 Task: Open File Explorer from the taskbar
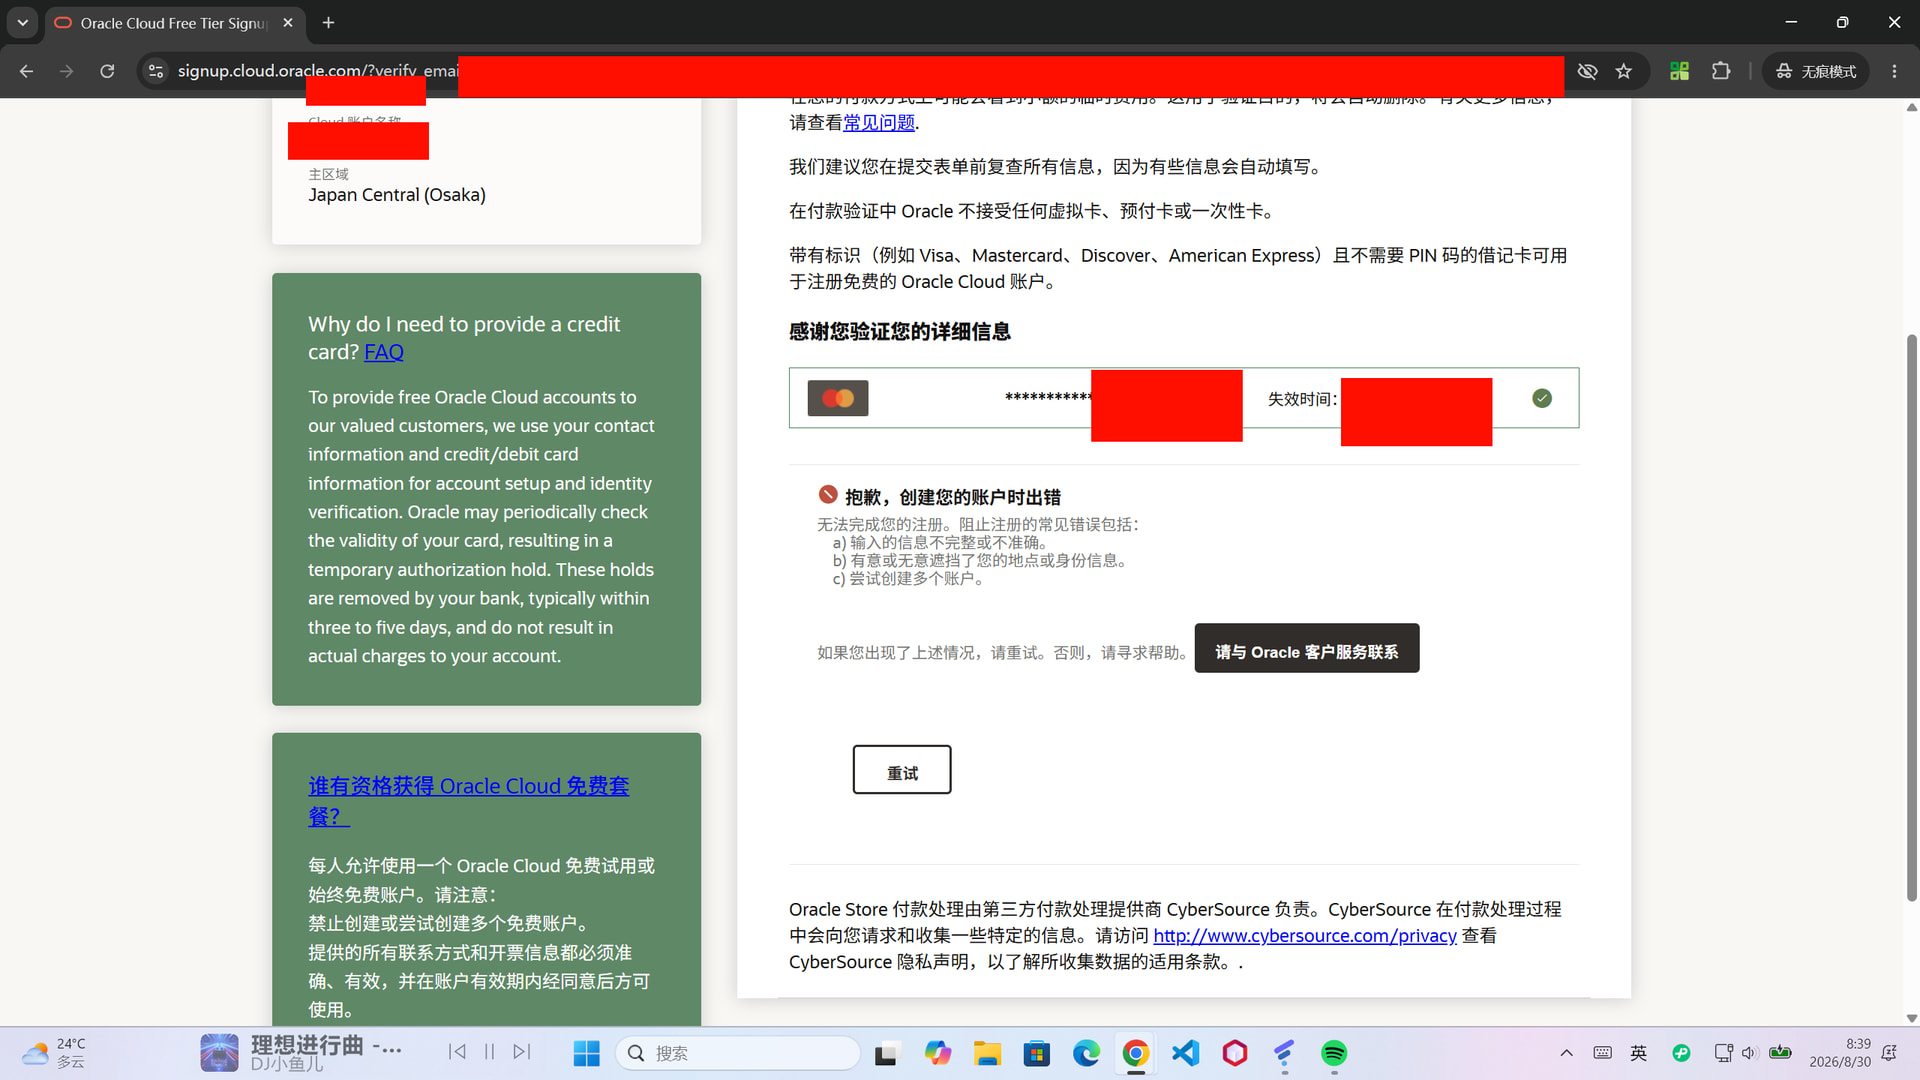[x=987, y=1053]
